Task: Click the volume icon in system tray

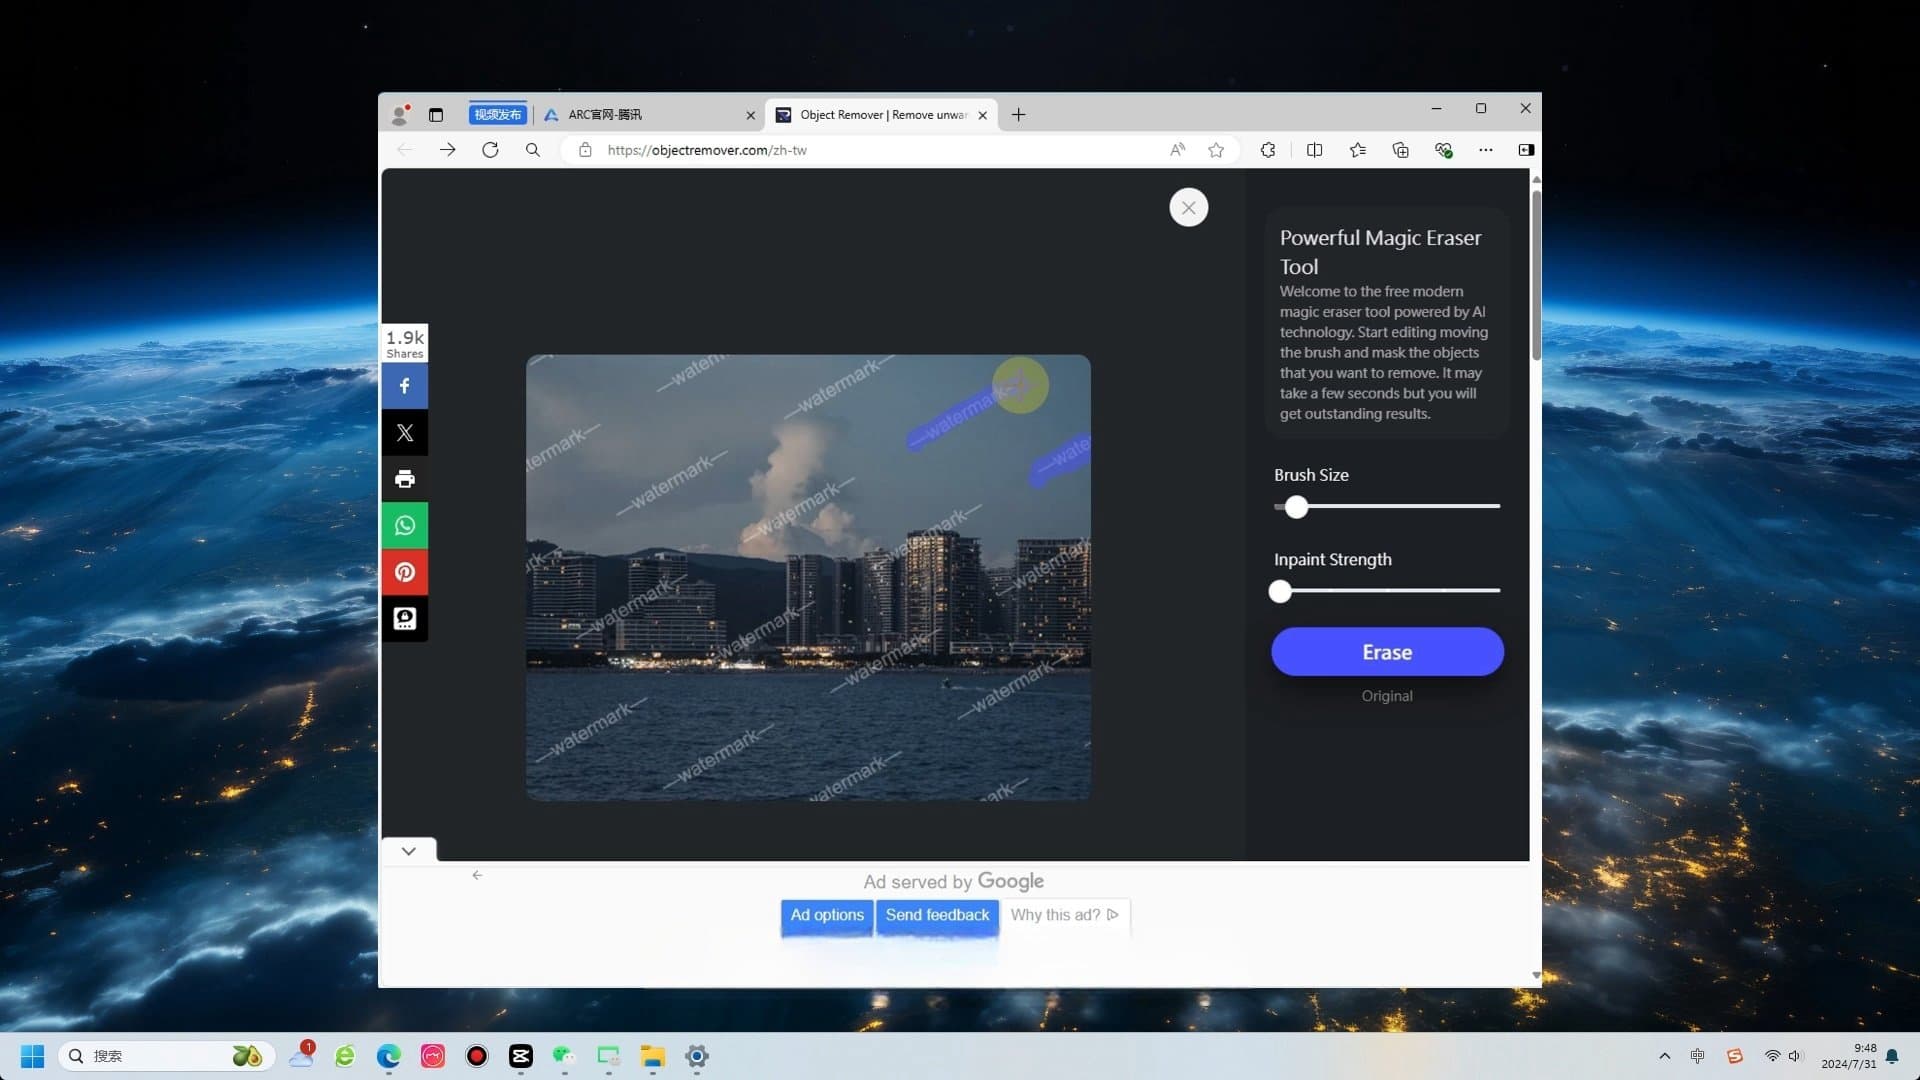Action: (1794, 1056)
